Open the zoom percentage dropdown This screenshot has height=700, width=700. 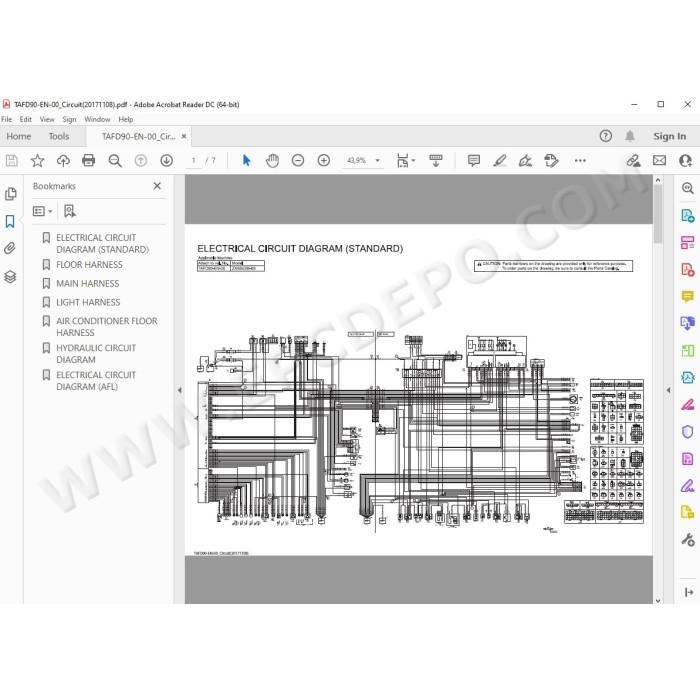[378, 160]
